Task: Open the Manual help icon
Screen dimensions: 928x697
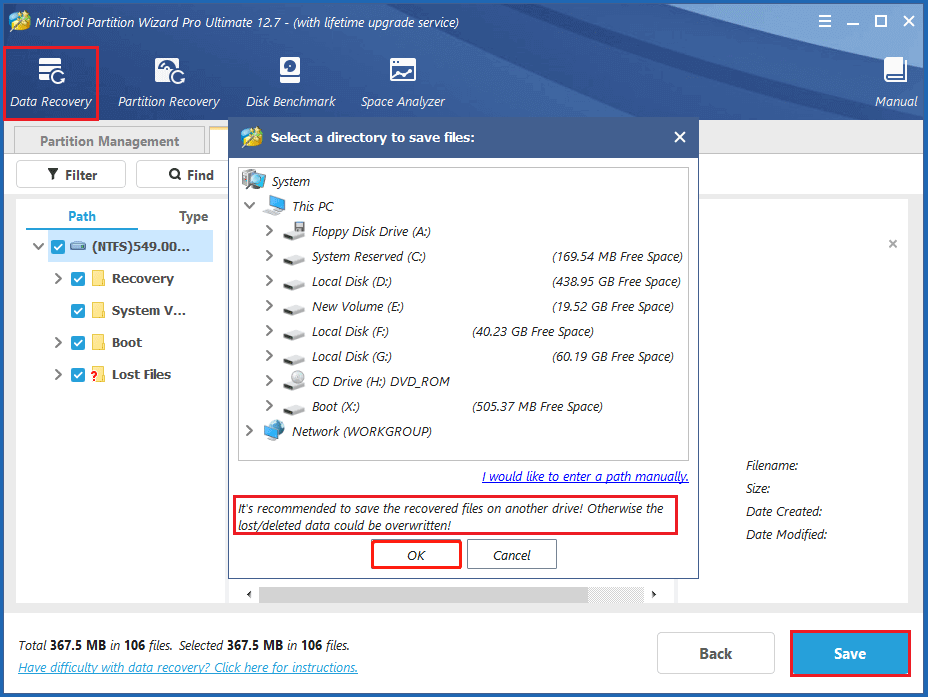Action: (895, 82)
